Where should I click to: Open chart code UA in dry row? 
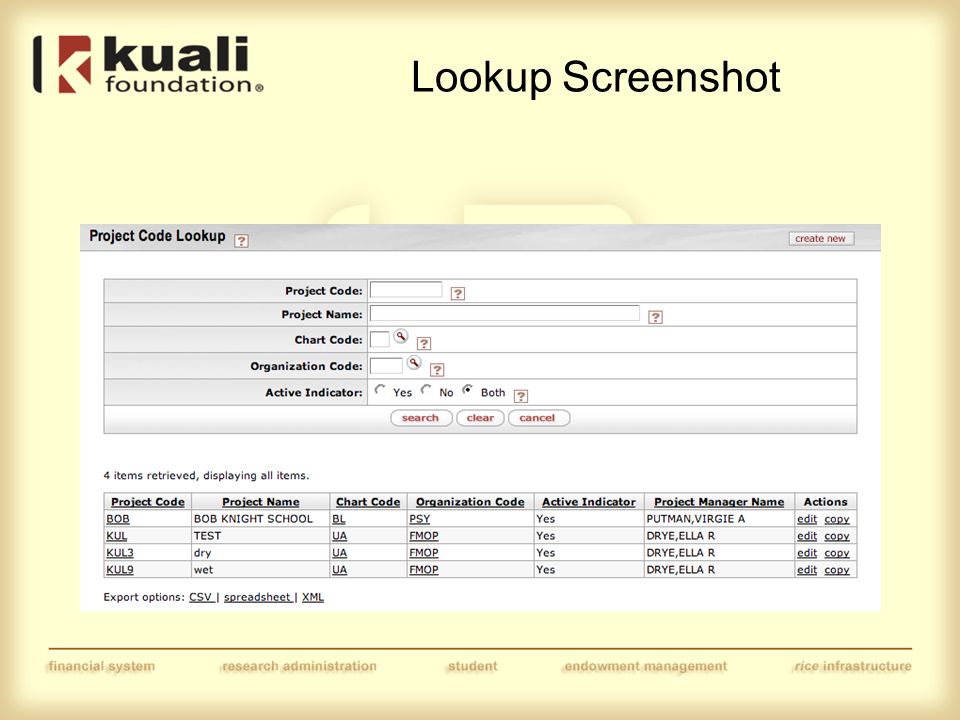[x=339, y=552]
